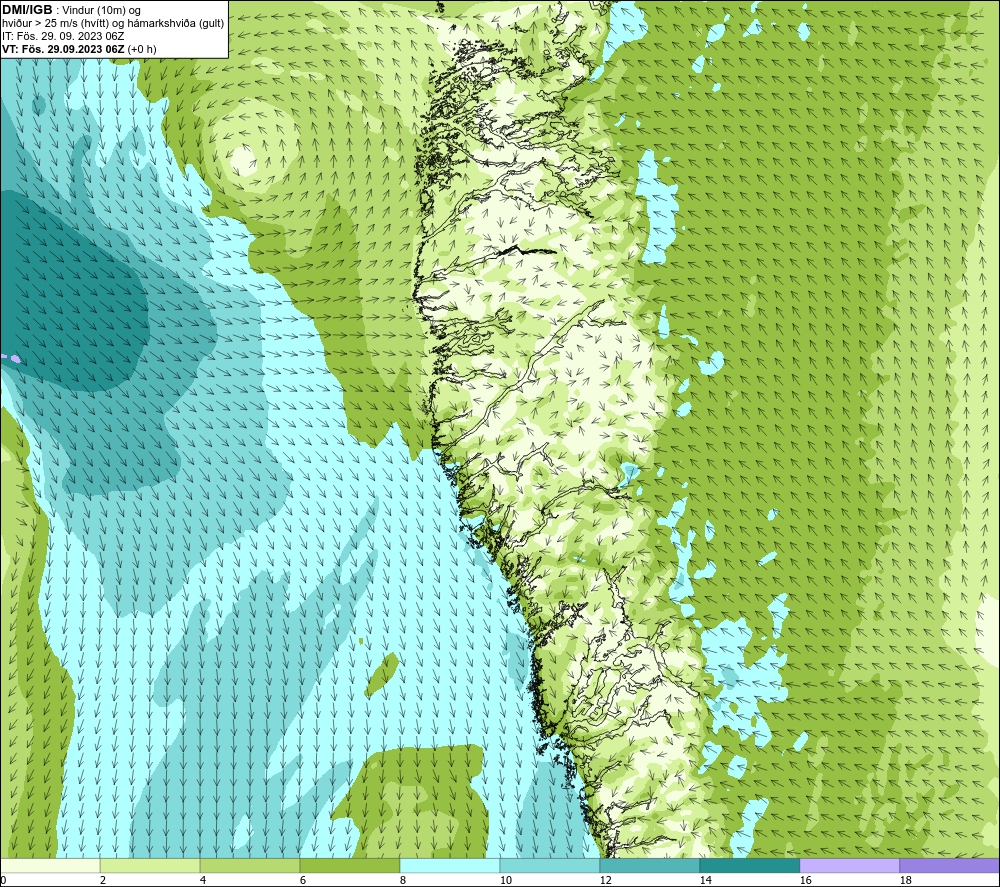The image size is (1000, 887).
Task: Click the small purple patch at left map edge
Action: (x=13, y=359)
